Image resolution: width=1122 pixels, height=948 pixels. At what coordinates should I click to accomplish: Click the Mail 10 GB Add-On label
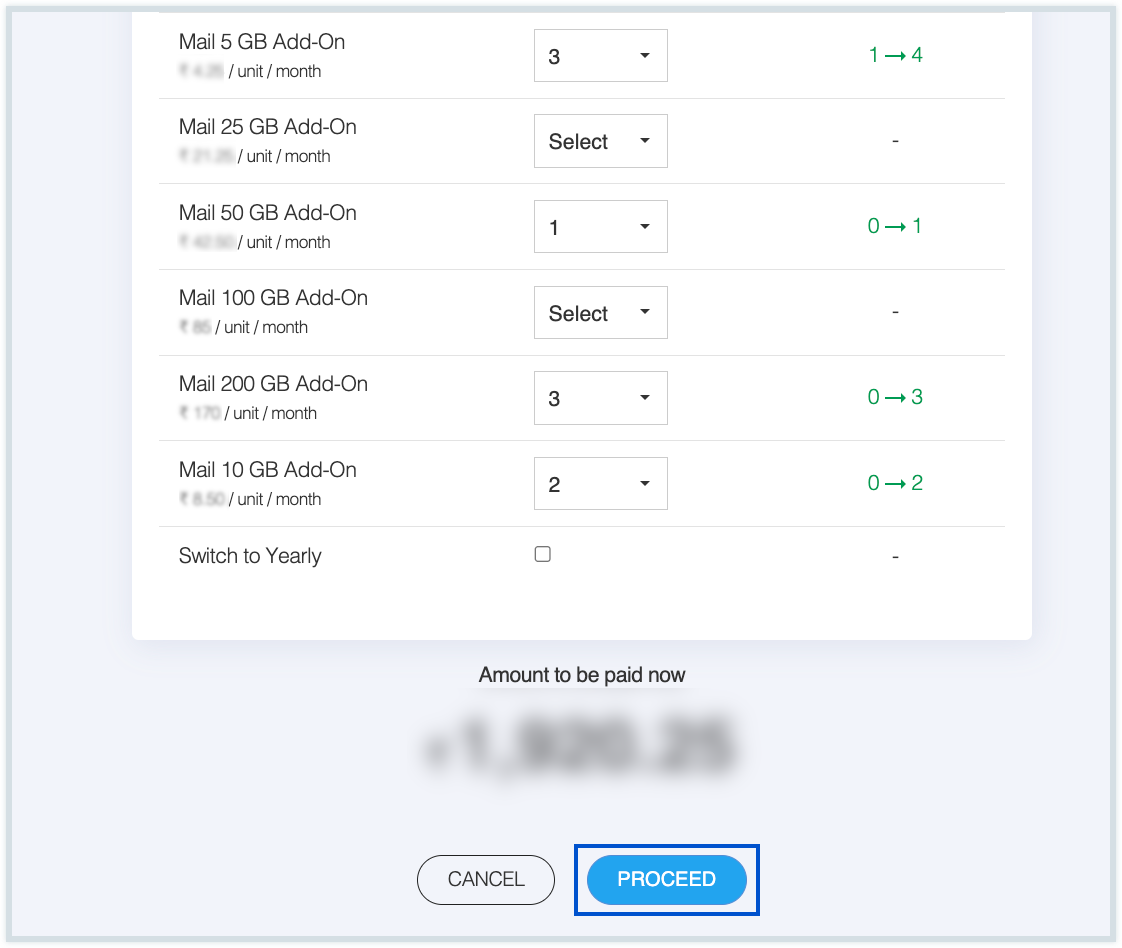pos(267,470)
